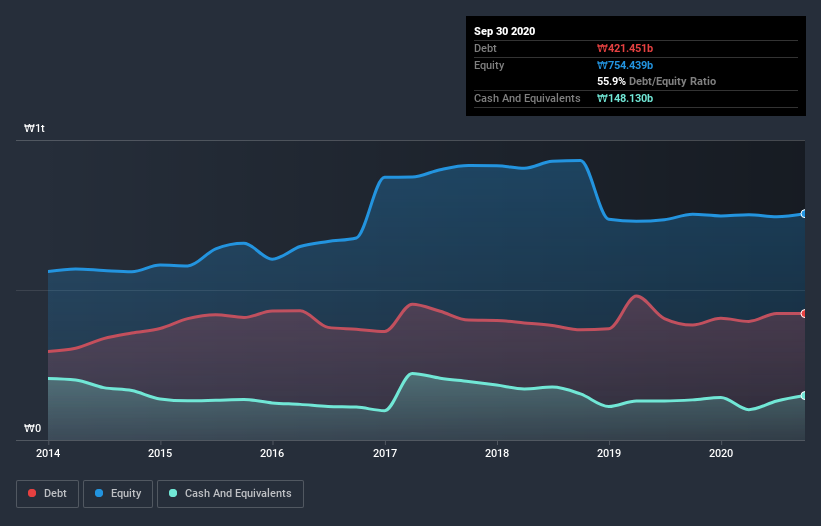Click the 2016 x-axis label
This screenshot has width=821, height=526.
(272, 453)
